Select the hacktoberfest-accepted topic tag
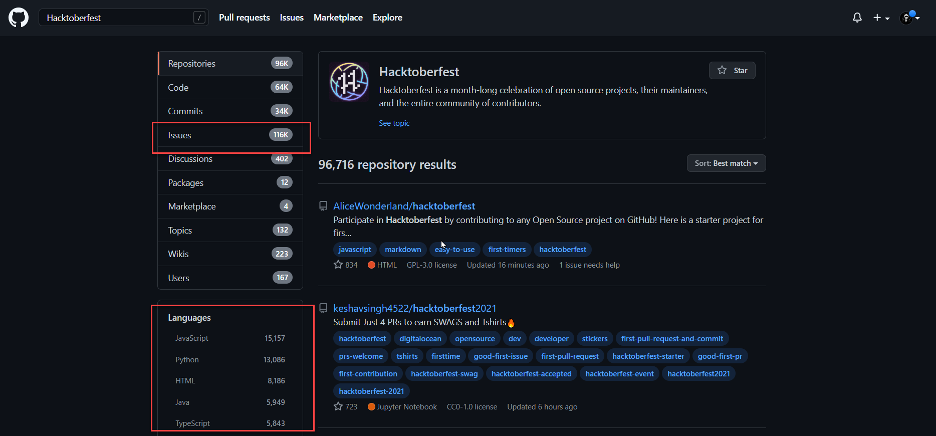This screenshot has height=436, width=936. click(531, 374)
